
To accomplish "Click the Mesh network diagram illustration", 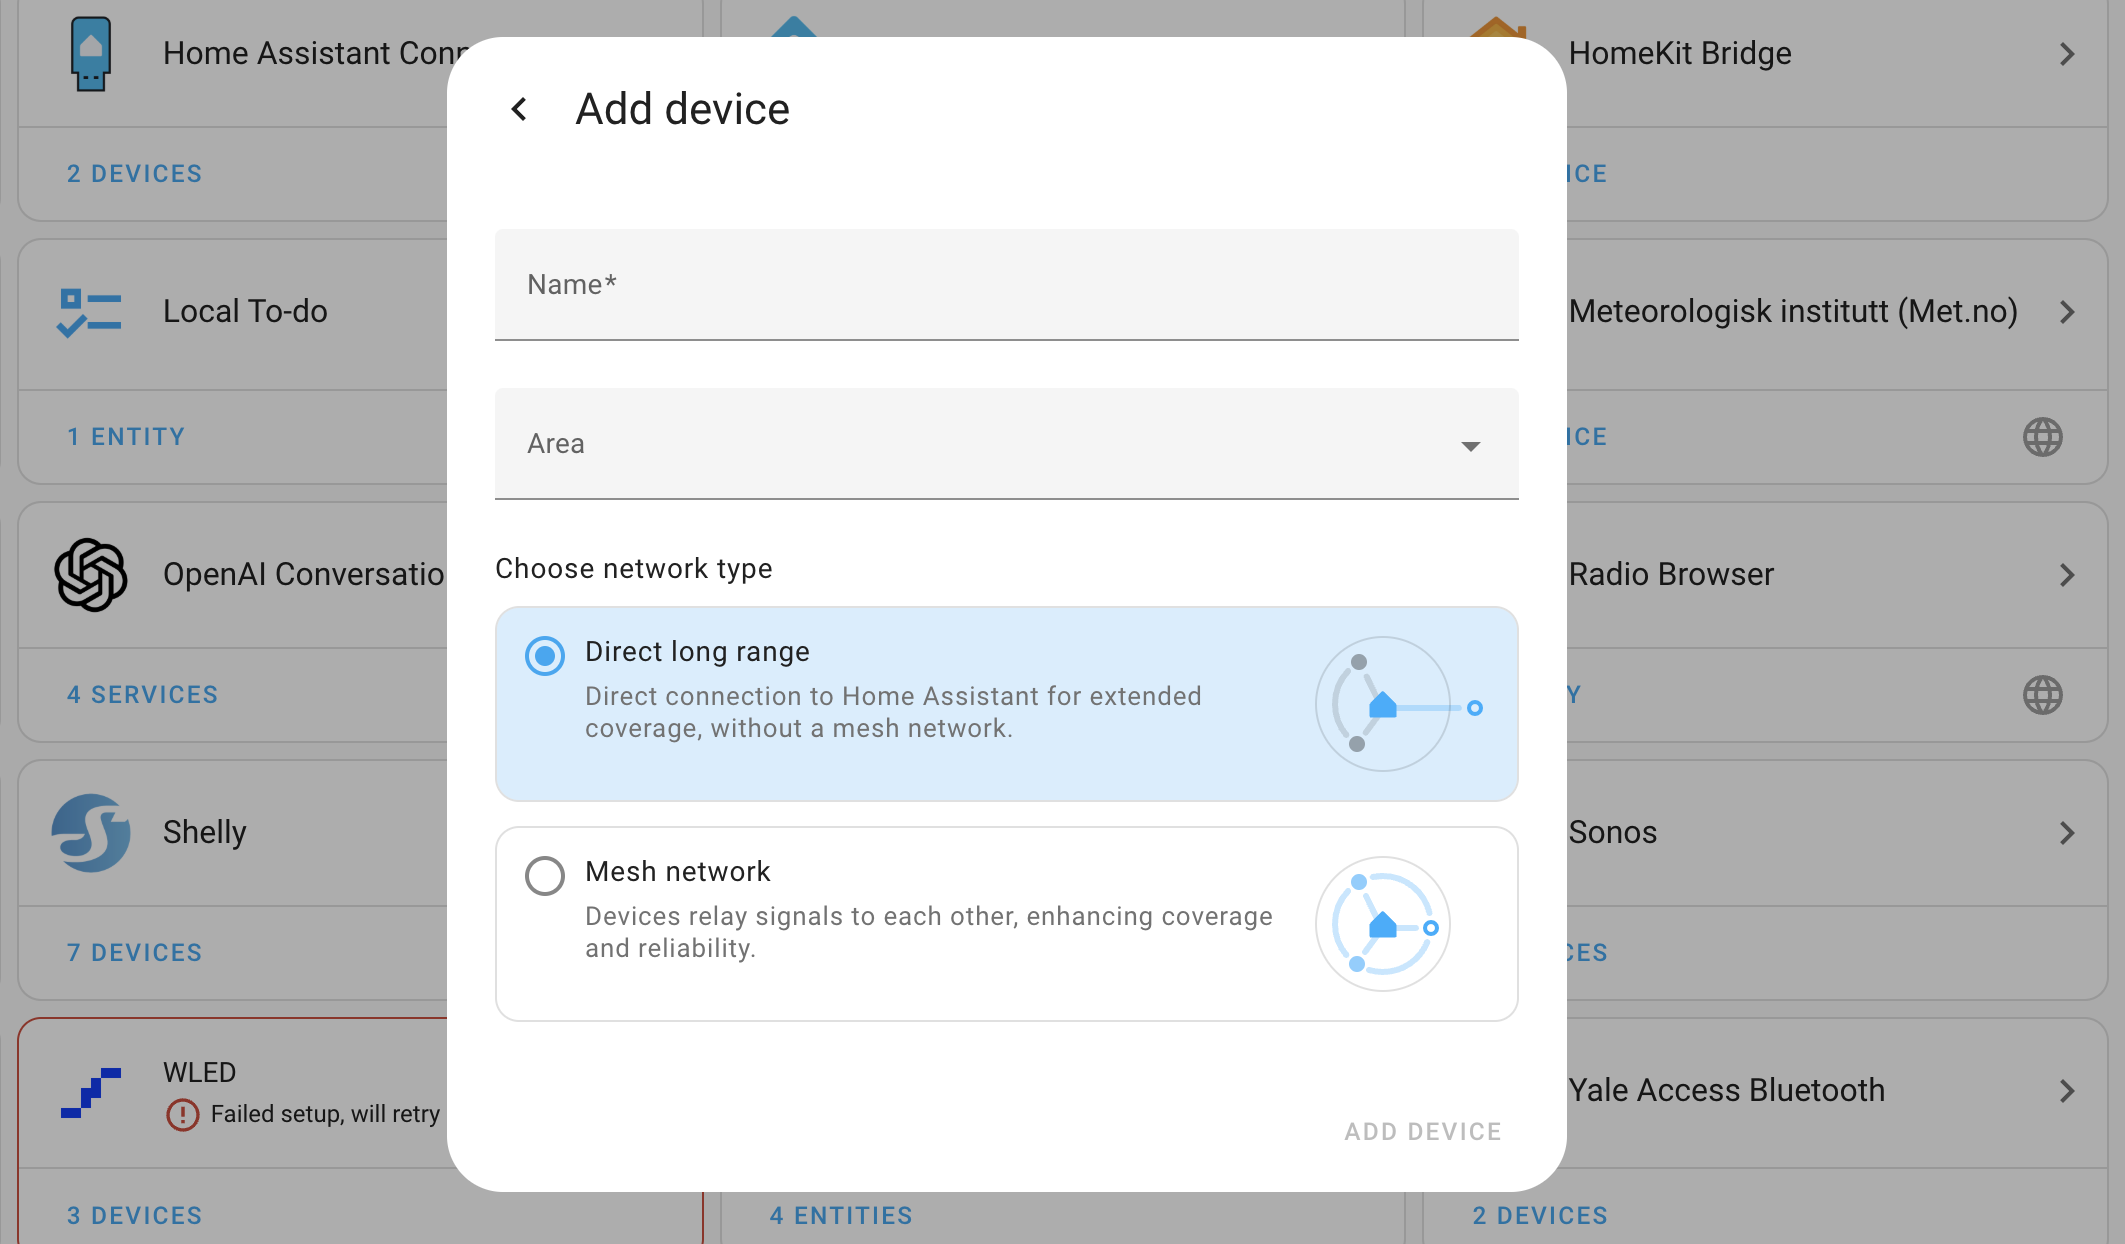I will (1383, 924).
